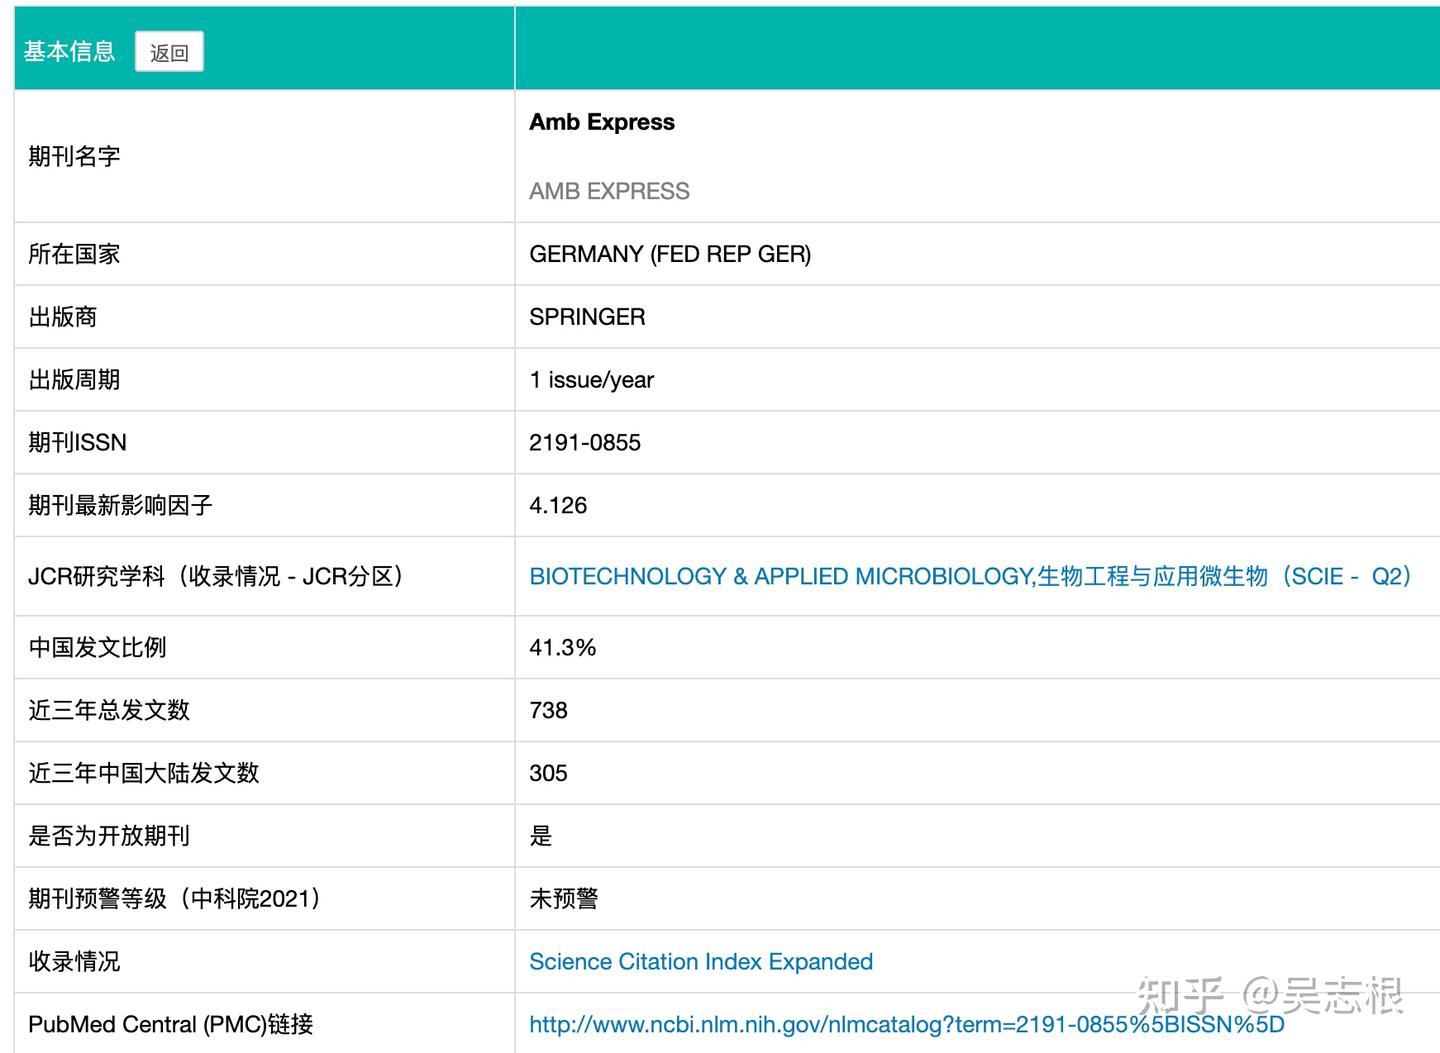Select the journal name Amb Express
1440x1053 pixels.
coord(601,121)
